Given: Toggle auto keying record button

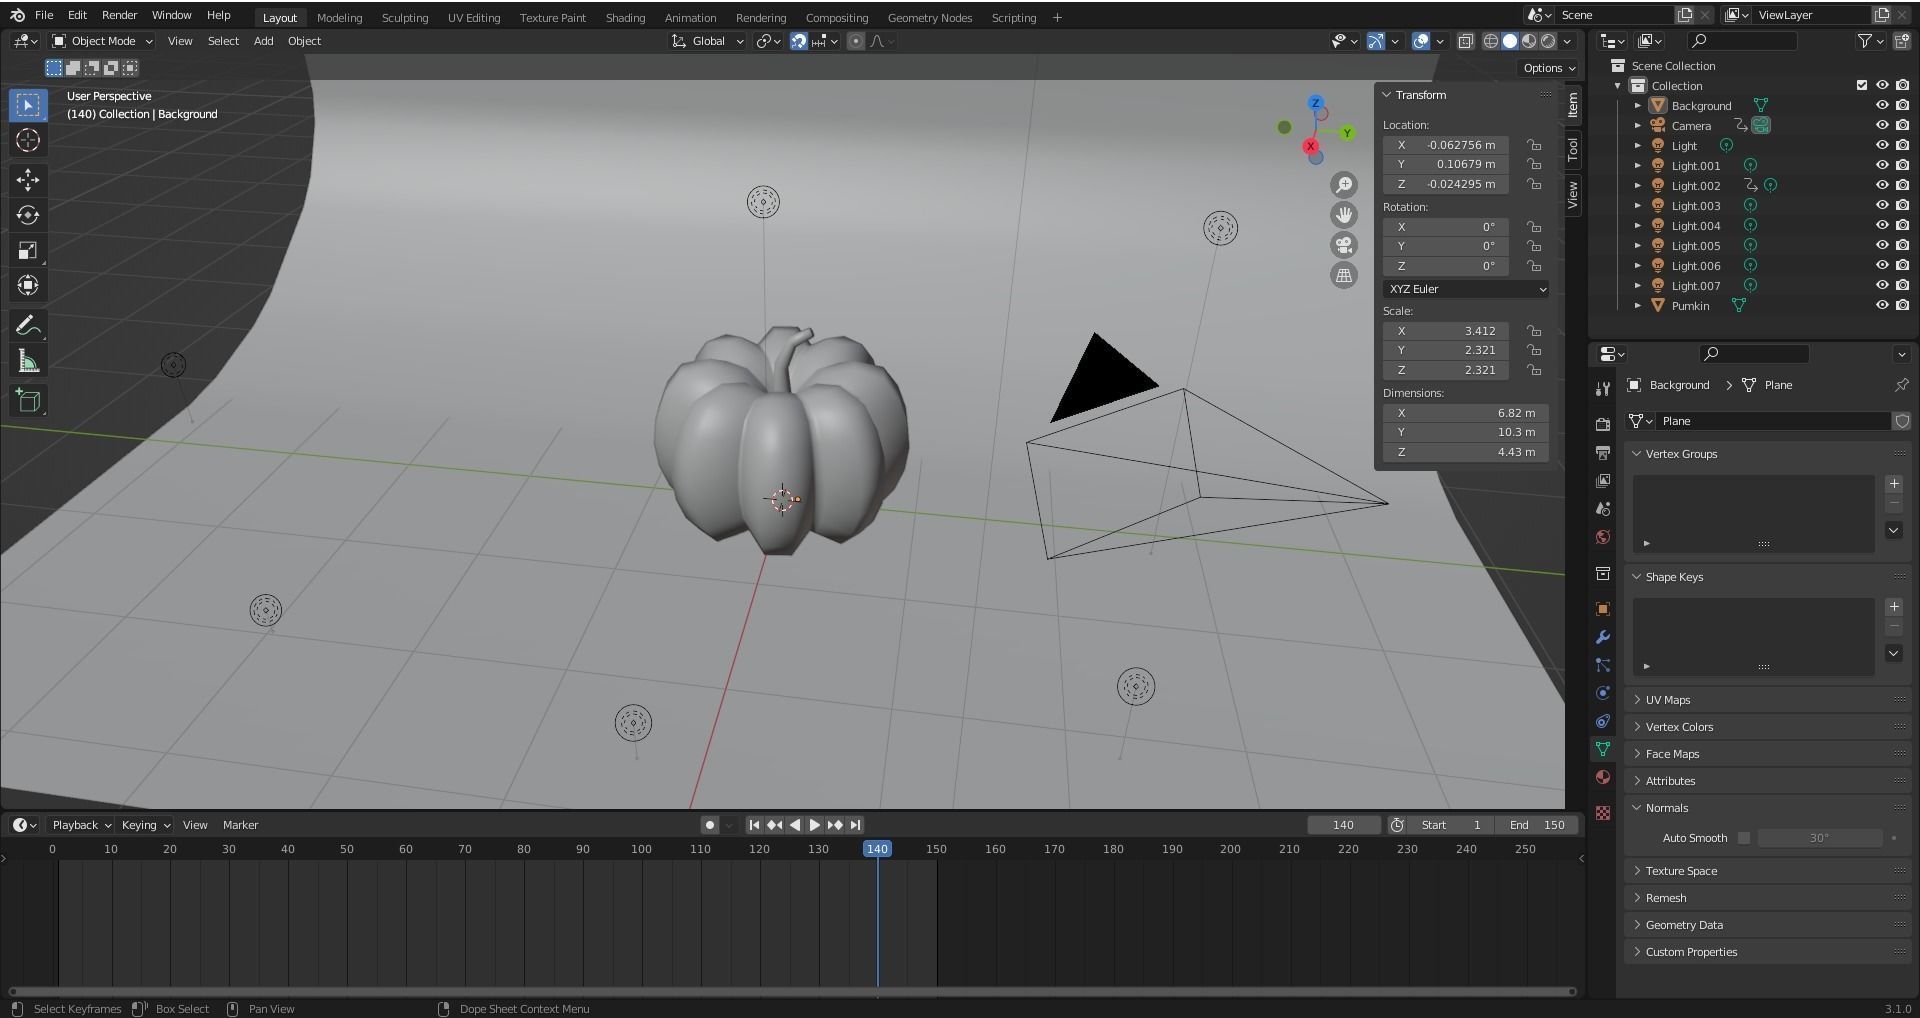Looking at the screenshot, I should click(x=709, y=825).
